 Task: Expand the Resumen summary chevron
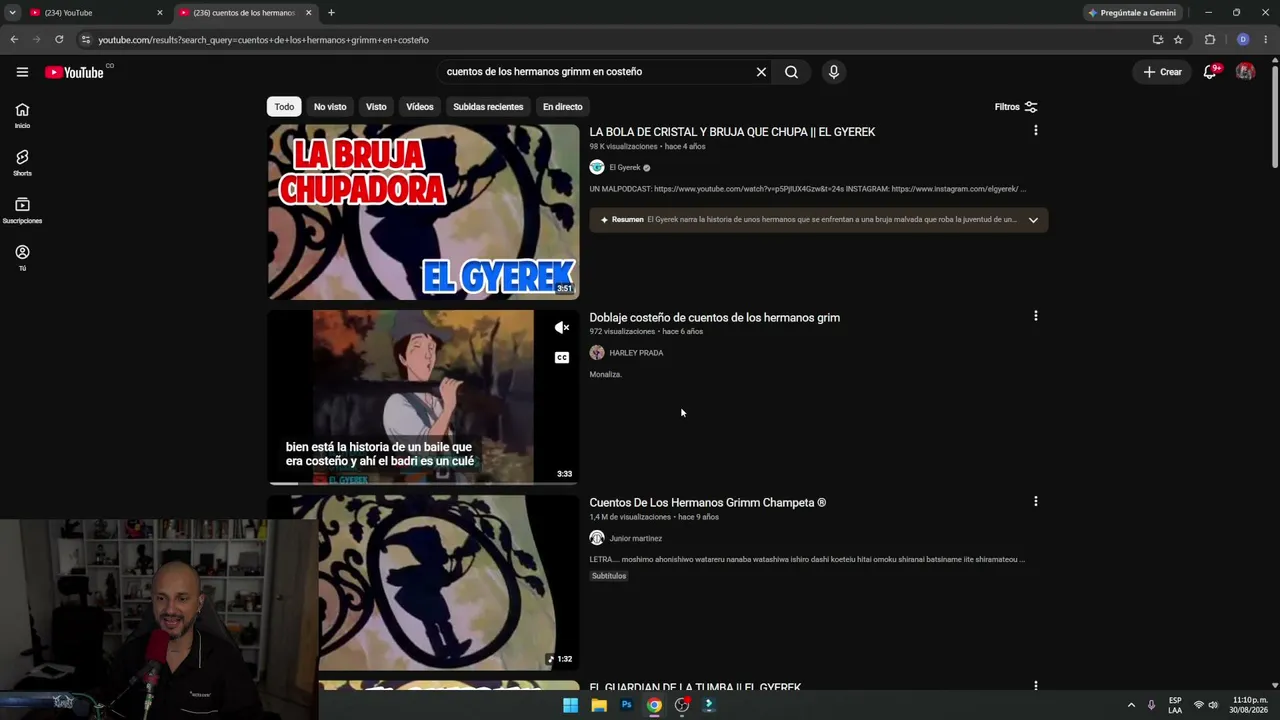click(x=1033, y=220)
